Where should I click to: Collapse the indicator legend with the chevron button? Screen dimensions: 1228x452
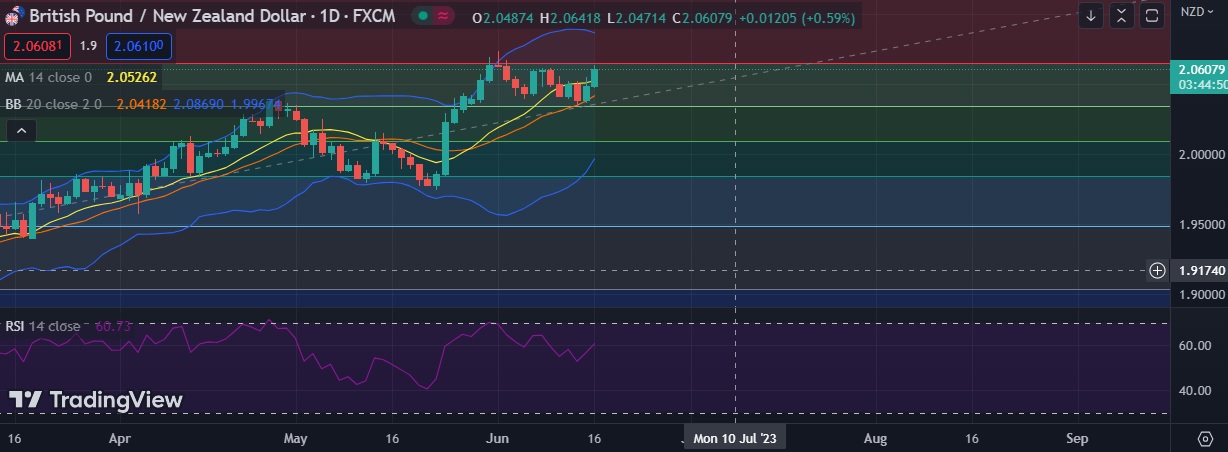tap(21, 131)
